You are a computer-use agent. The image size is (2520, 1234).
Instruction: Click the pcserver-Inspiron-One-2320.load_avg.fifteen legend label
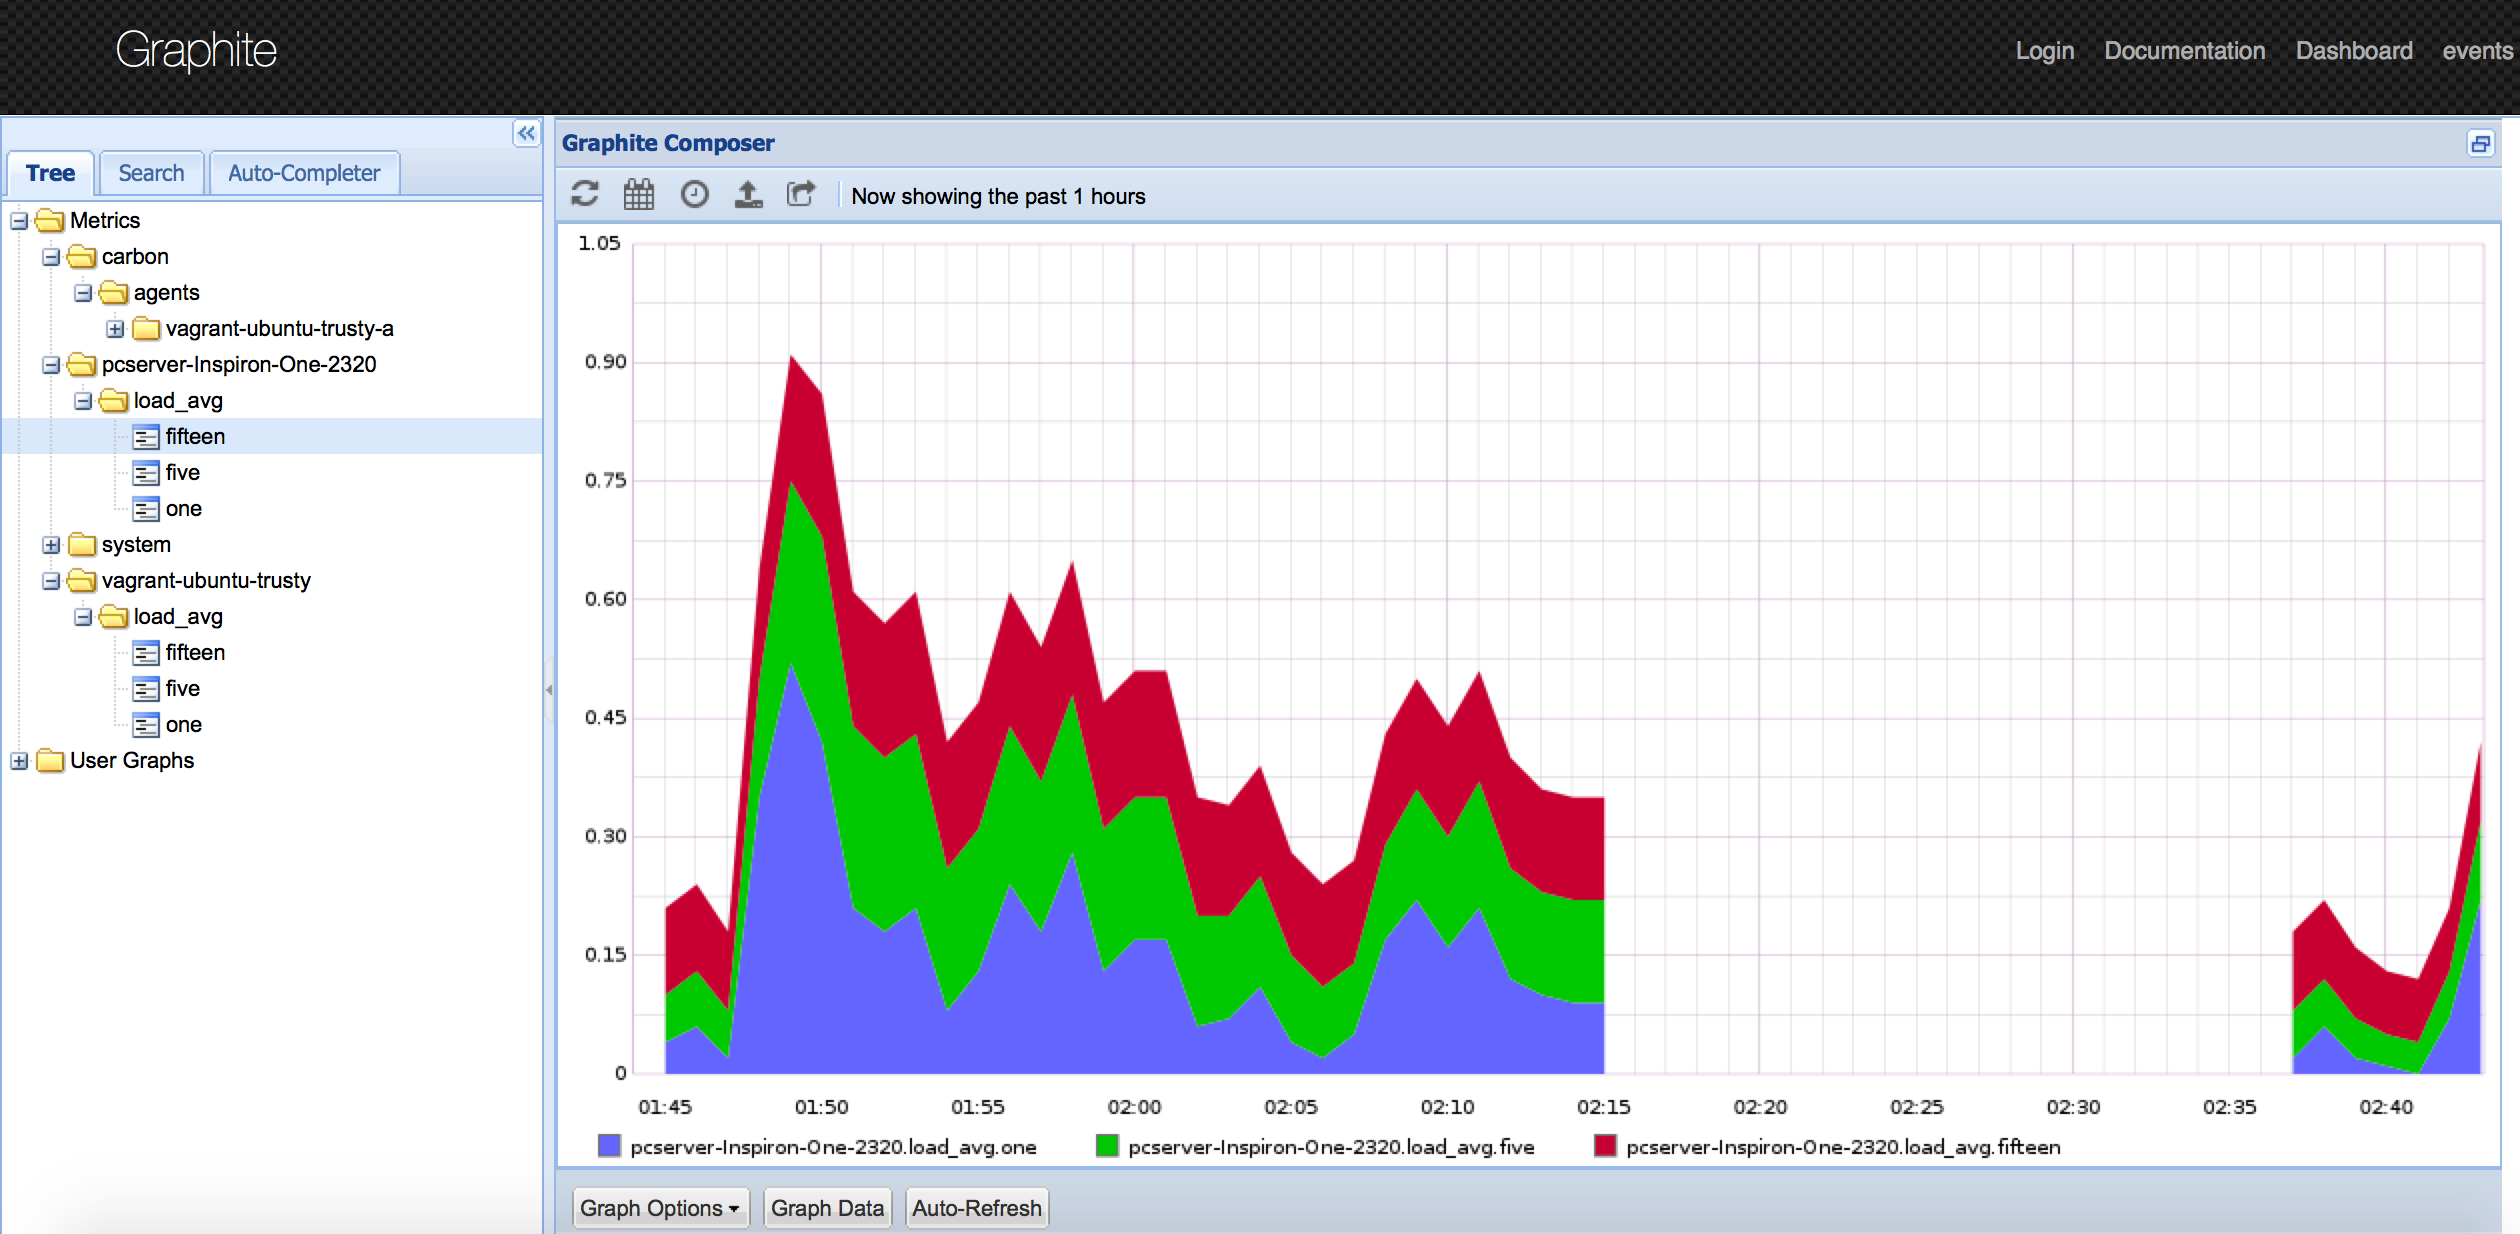click(x=1843, y=1147)
